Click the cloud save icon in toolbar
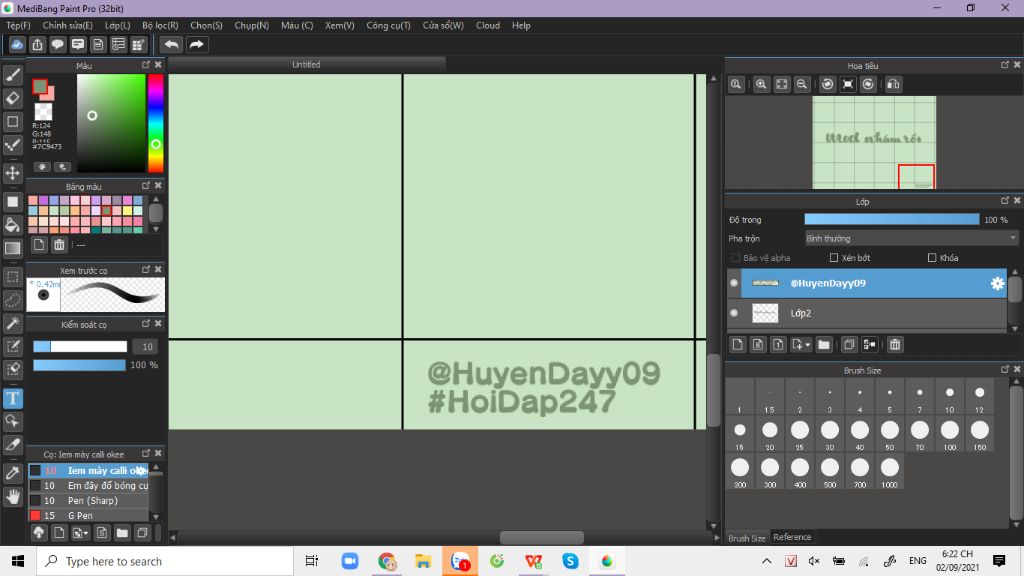 point(17,44)
